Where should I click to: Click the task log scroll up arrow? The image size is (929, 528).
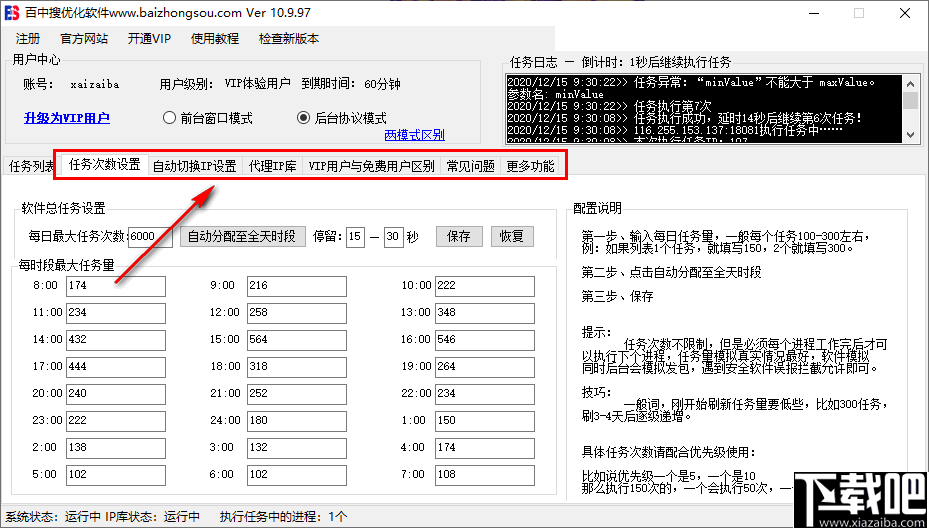tap(911, 82)
